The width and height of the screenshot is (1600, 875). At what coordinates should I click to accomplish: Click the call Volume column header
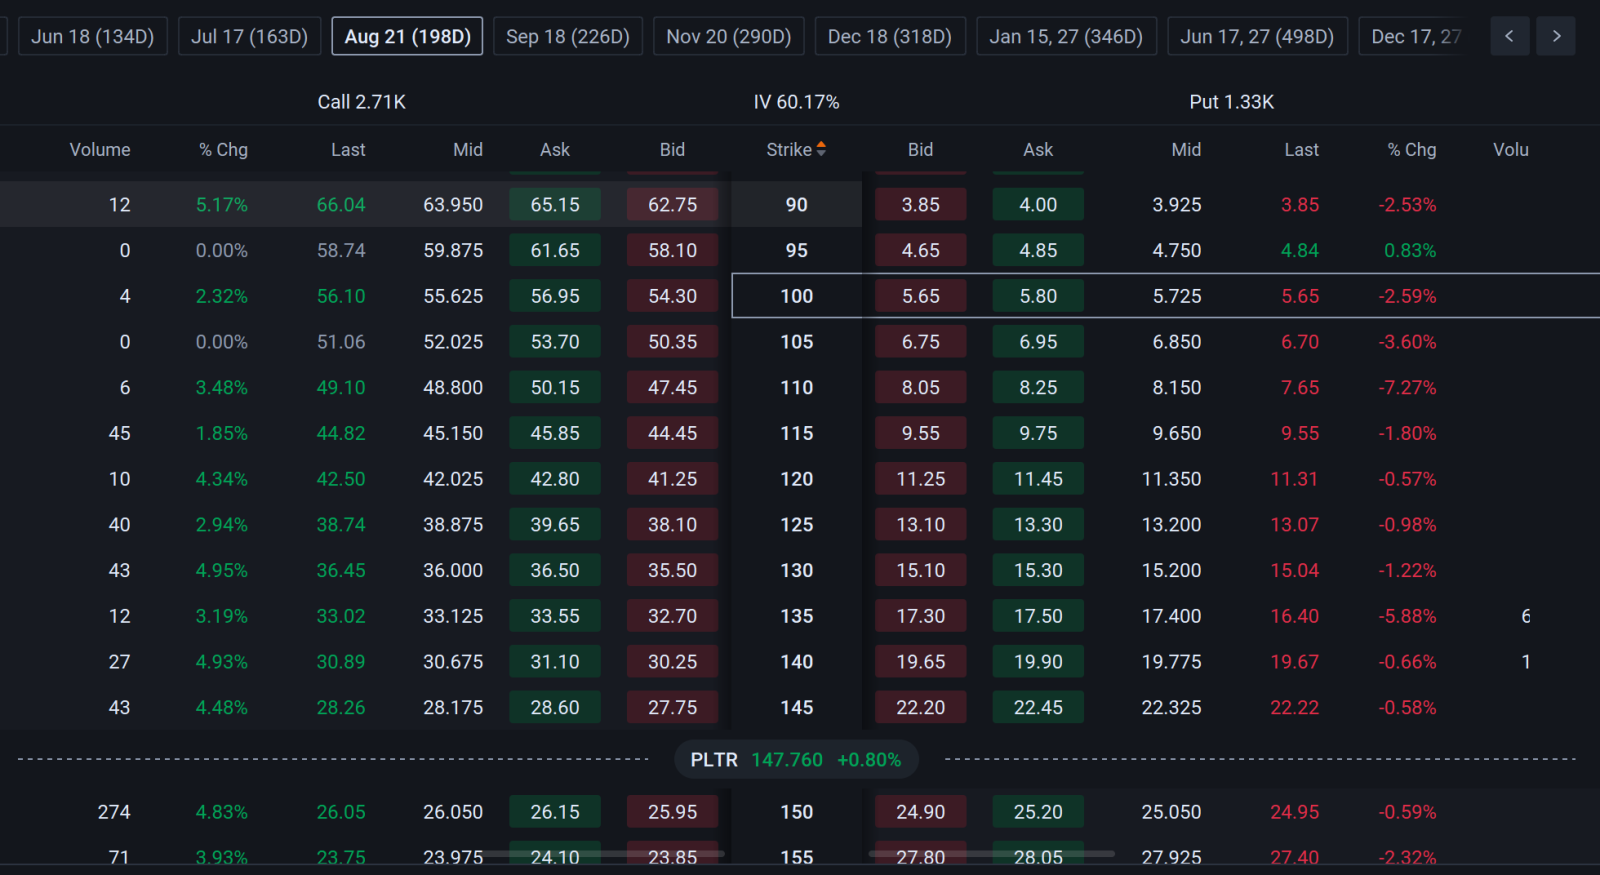100,149
